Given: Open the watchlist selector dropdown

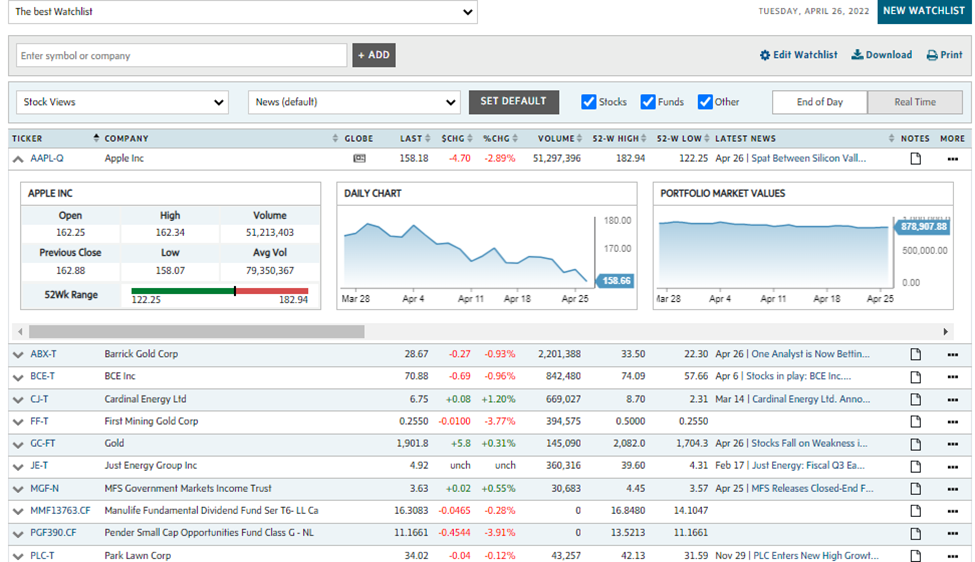Looking at the screenshot, I should coord(243,13).
